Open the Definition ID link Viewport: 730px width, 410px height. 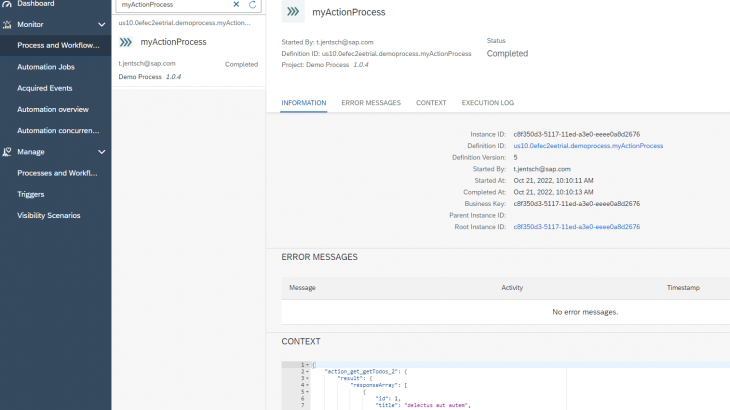coord(588,146)
